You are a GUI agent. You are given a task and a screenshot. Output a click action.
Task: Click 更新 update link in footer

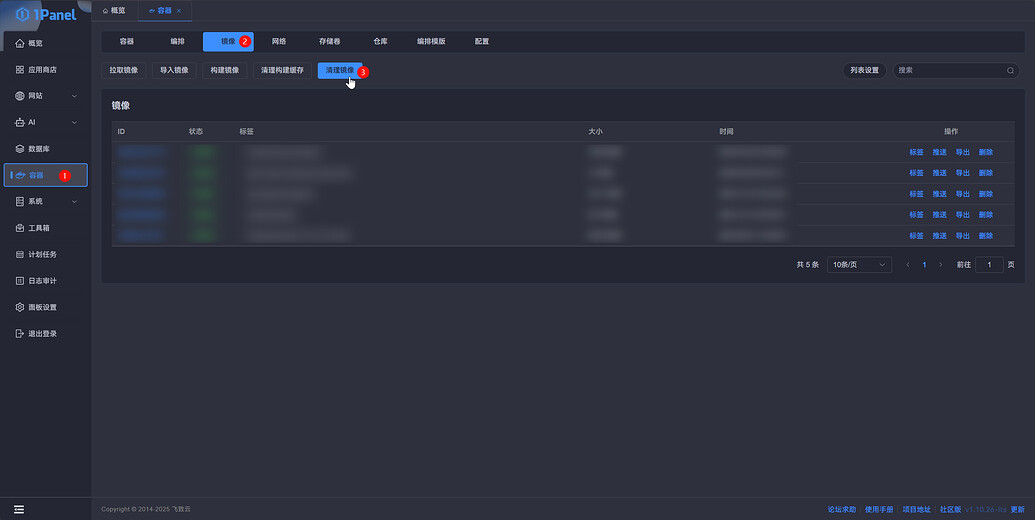pyautogui.click(x=1017, y=509)
